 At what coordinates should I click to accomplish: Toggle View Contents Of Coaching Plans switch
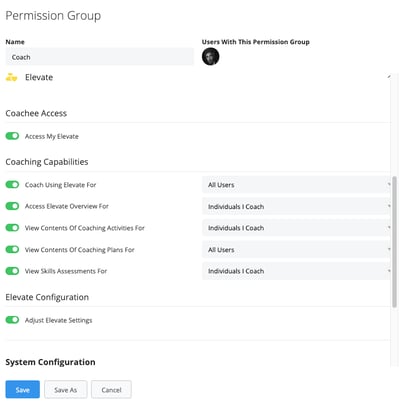coord(12,249)
